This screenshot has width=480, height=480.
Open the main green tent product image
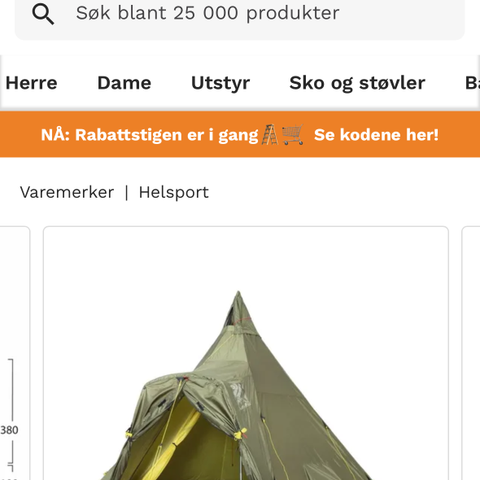pyautogui.click(x=246, y=353)
